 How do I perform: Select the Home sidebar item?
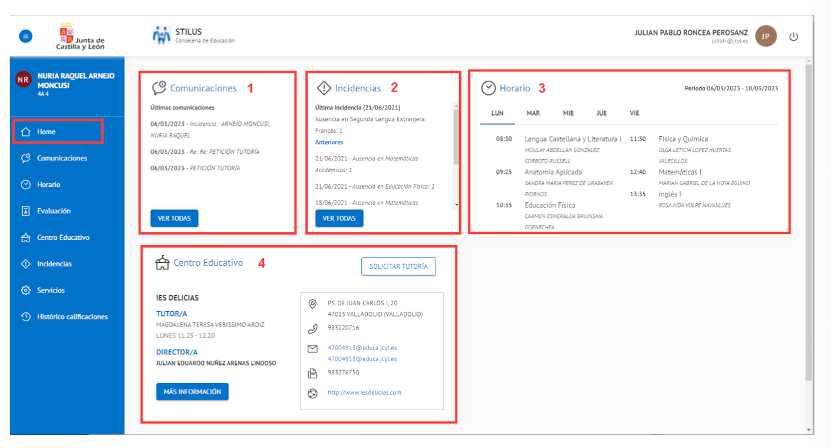(56, 131)
